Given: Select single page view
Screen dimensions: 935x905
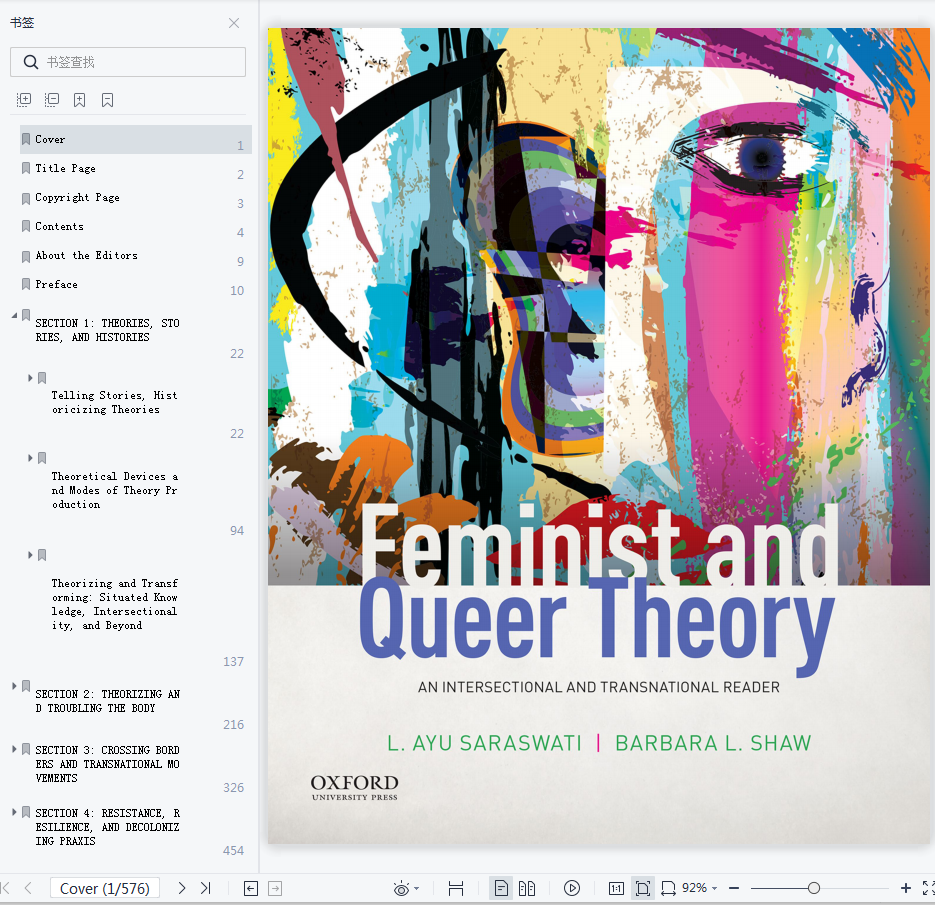Looking at the screenshot, I should [x=501, y=889].
